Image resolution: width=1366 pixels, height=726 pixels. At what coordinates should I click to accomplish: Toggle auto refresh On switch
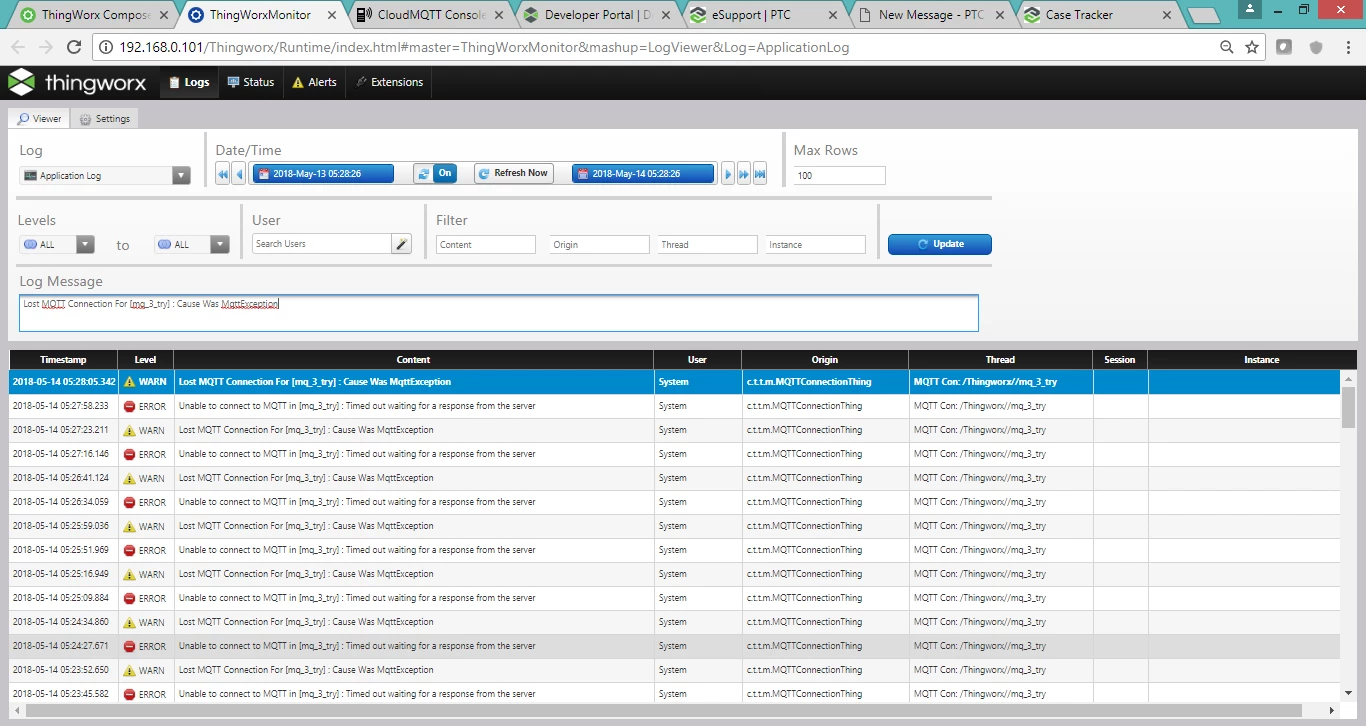pos(435,173)
